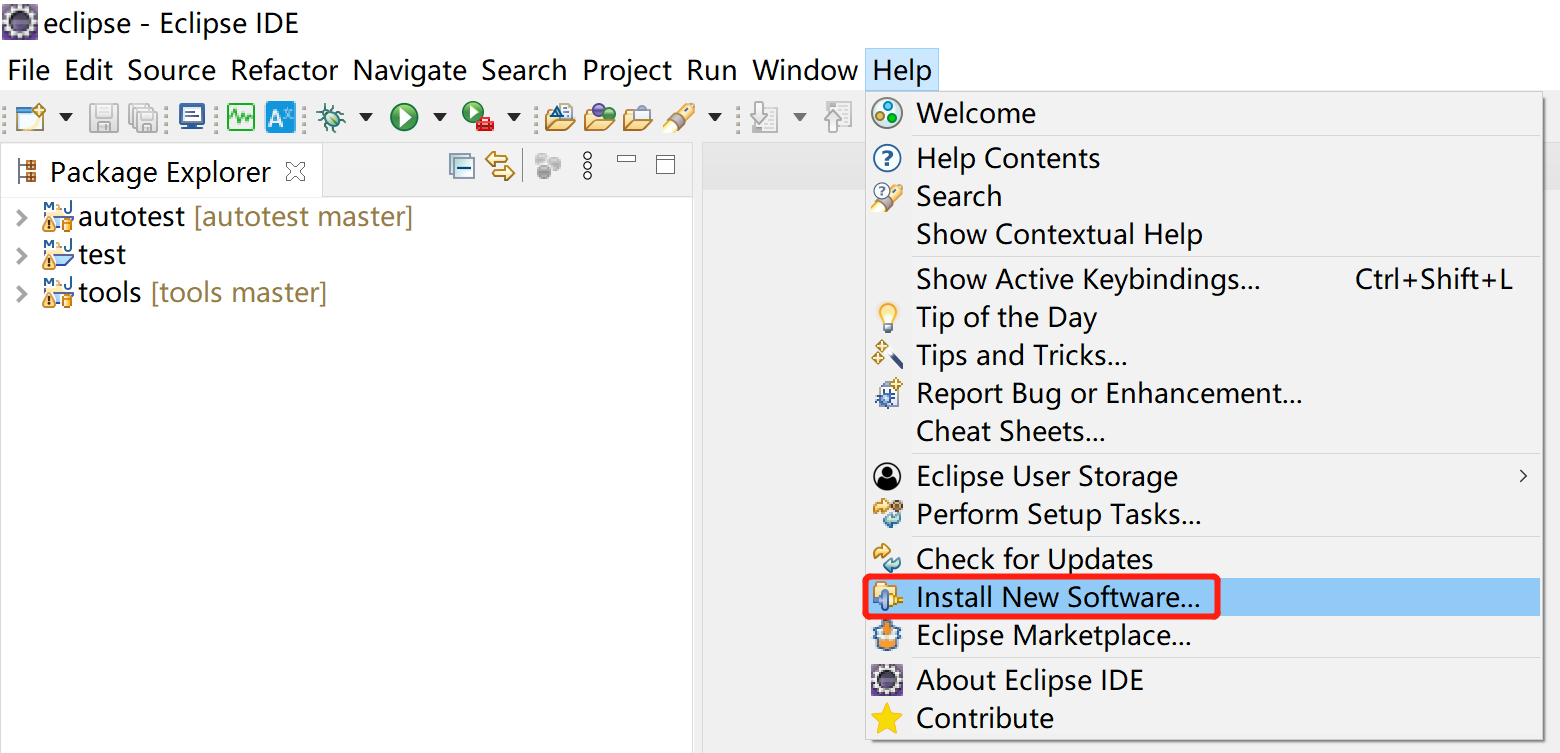Open the Search menu in menu bar
Screen dimensions: 1560x753
coord(524,70)
